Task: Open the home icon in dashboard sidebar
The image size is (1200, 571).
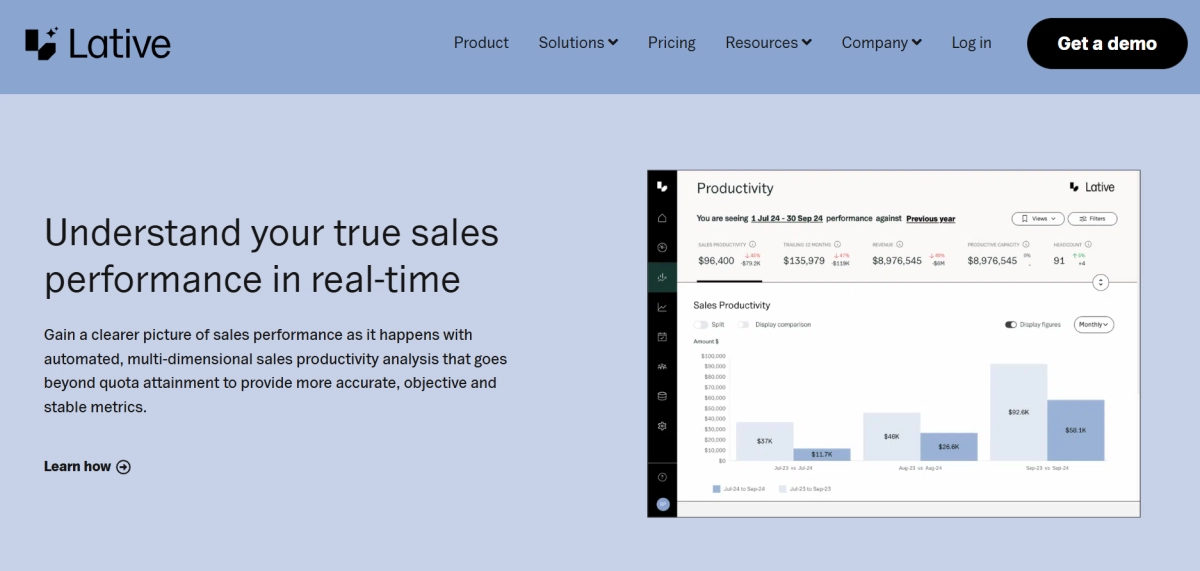Action: (662, 218)
